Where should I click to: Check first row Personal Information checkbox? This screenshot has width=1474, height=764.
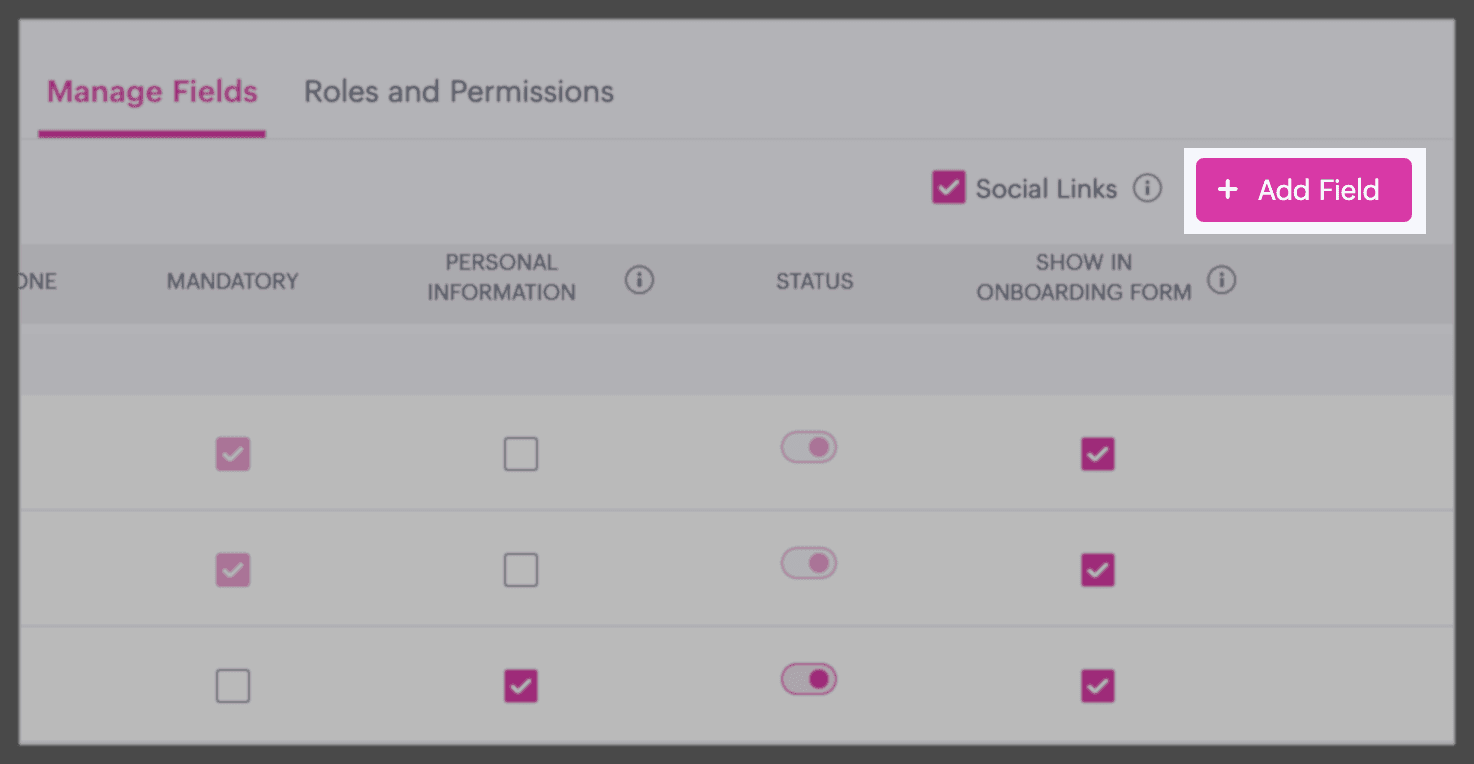click(520, 455)
